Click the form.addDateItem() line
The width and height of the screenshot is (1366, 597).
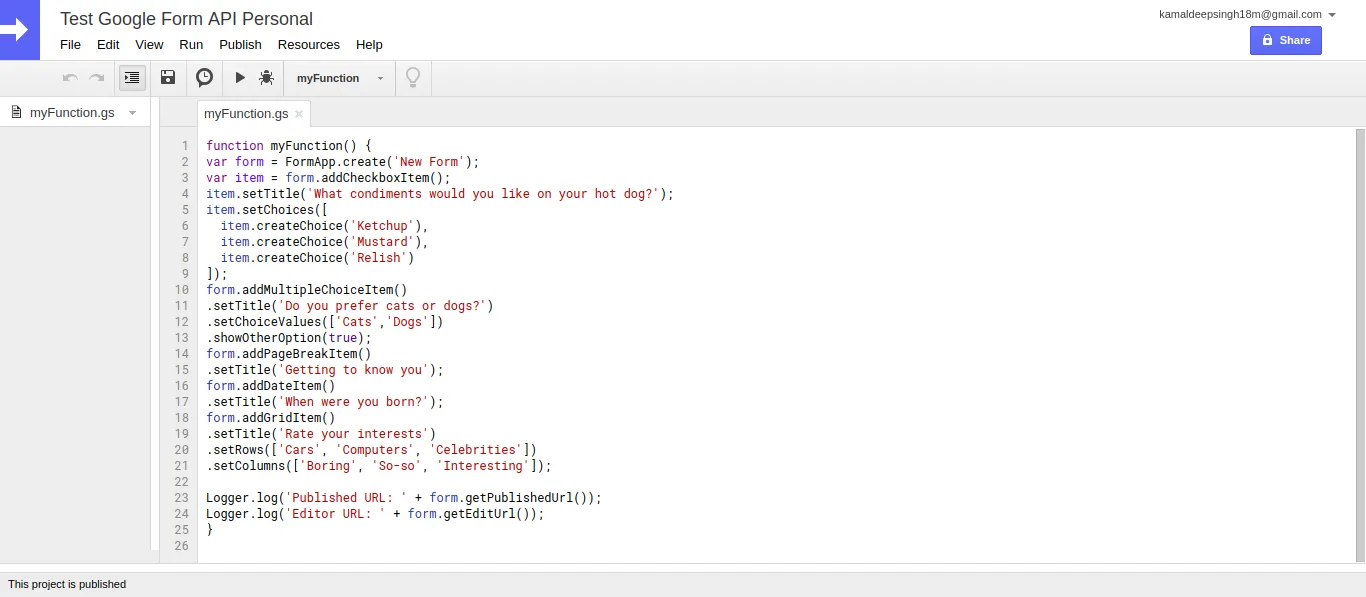(271, 386)
